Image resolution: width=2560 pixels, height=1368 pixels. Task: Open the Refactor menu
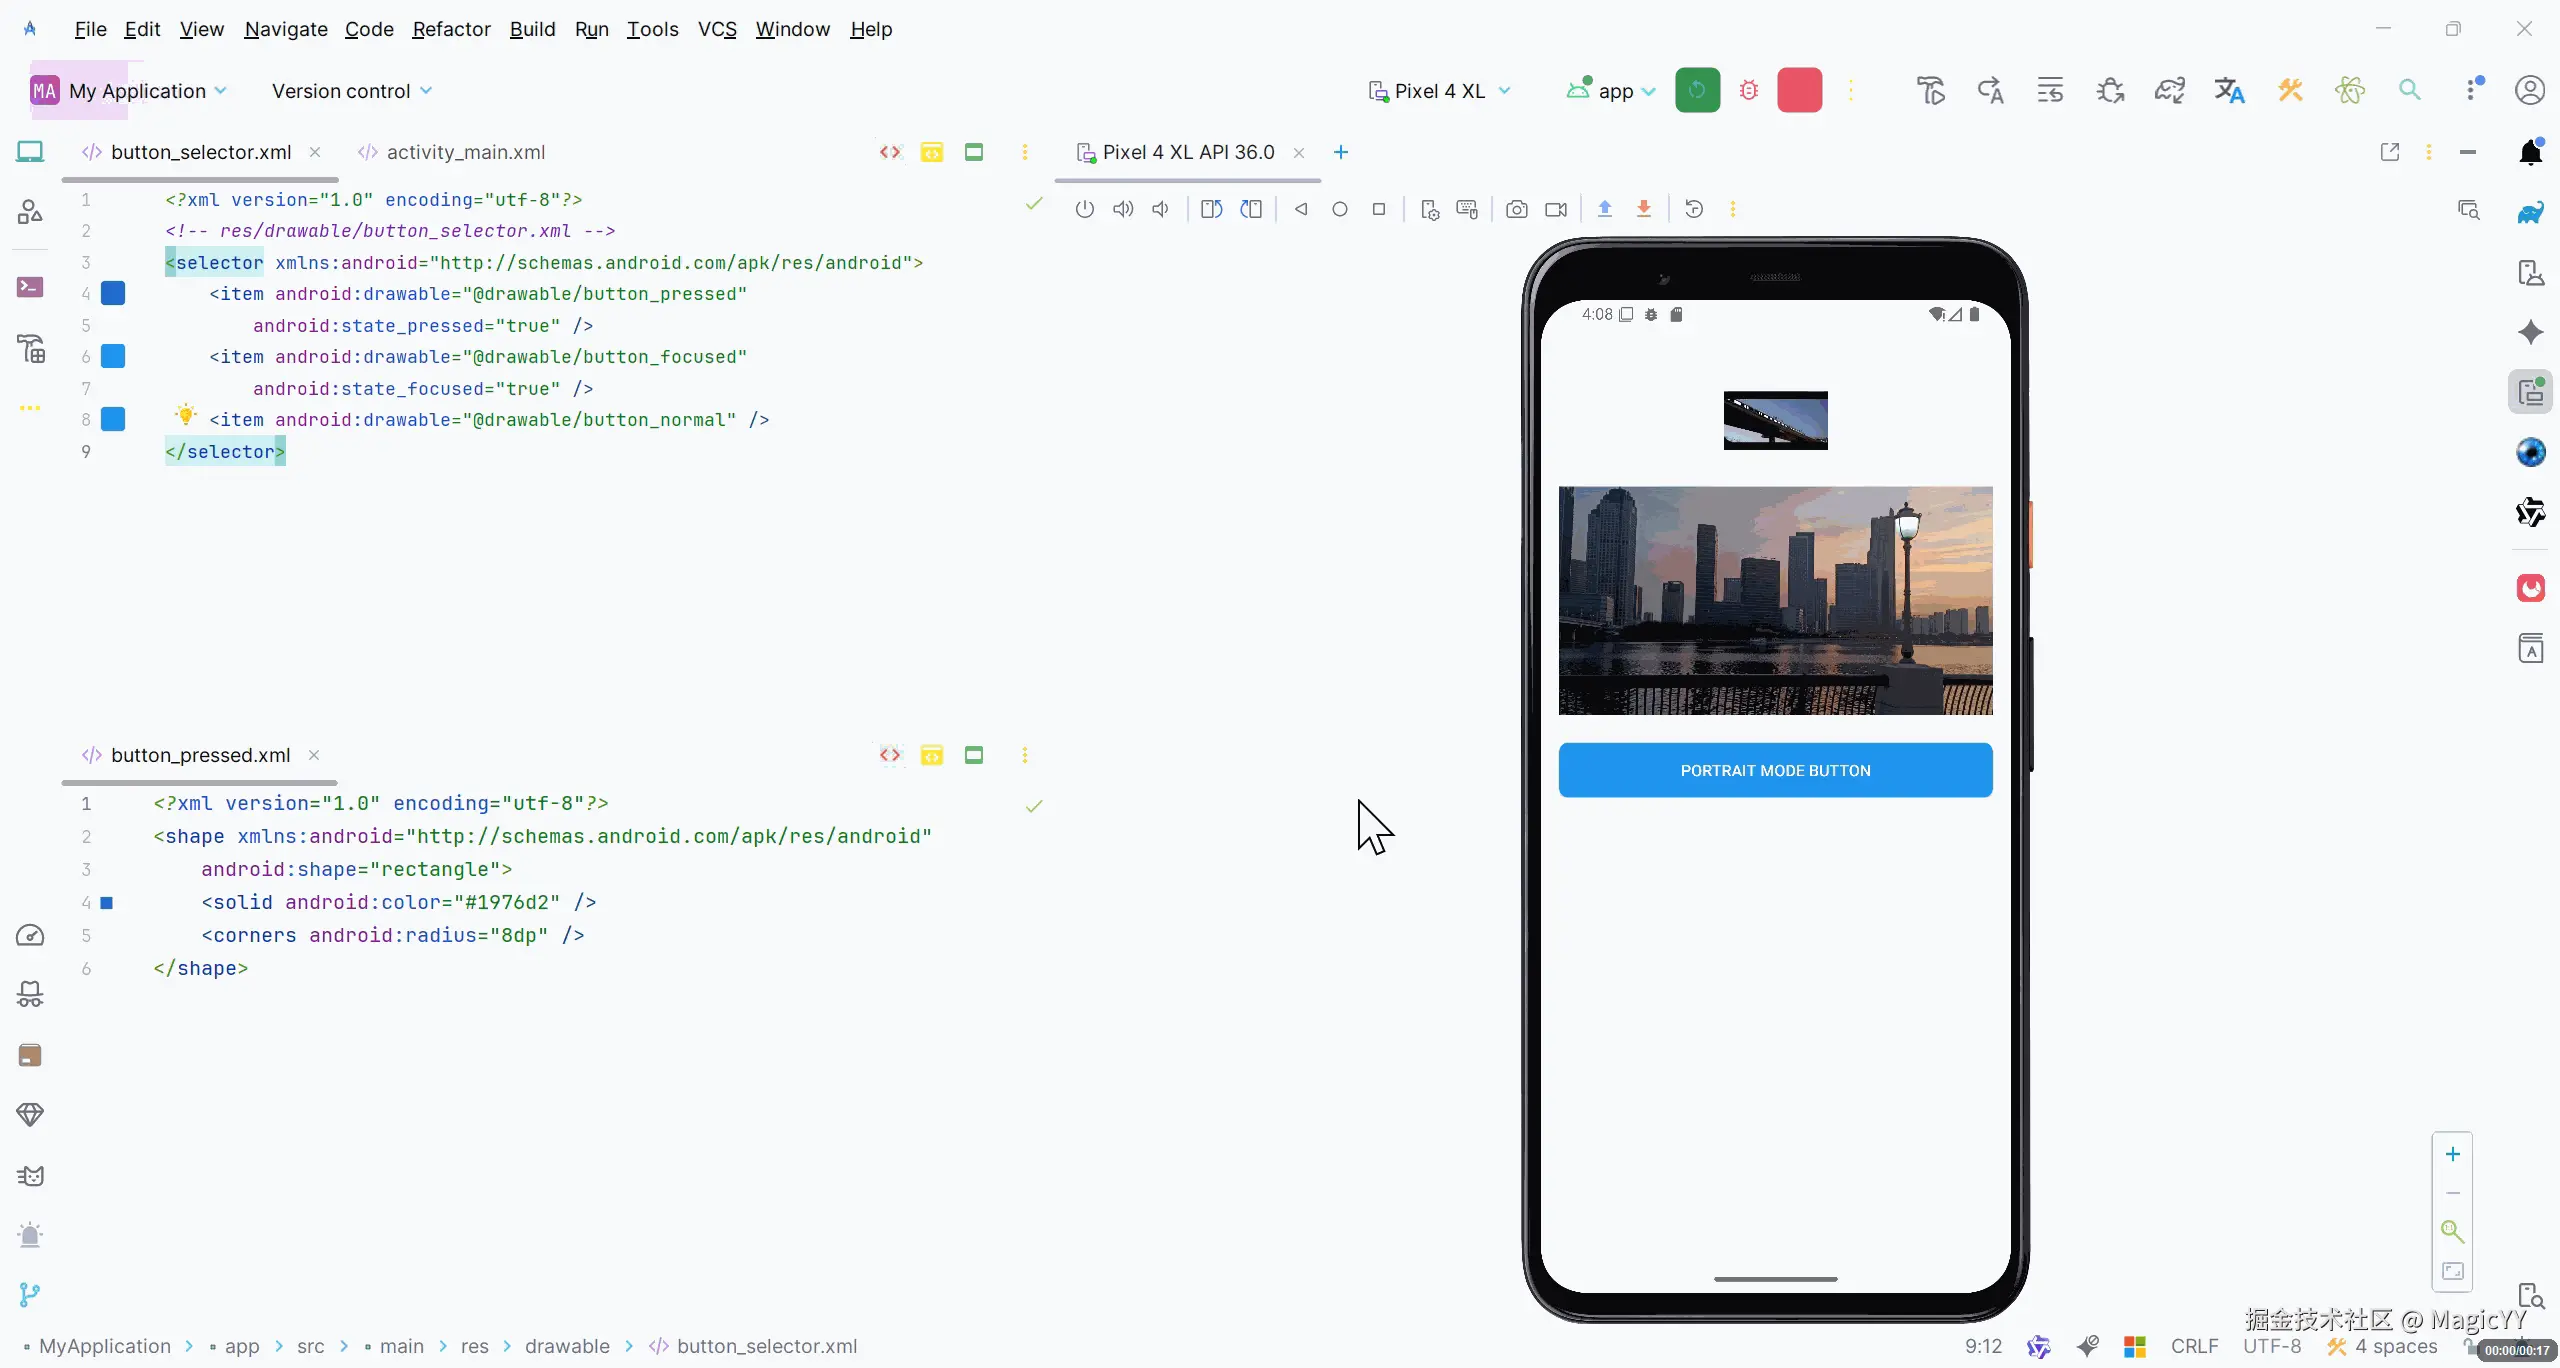tap(451, 29)
